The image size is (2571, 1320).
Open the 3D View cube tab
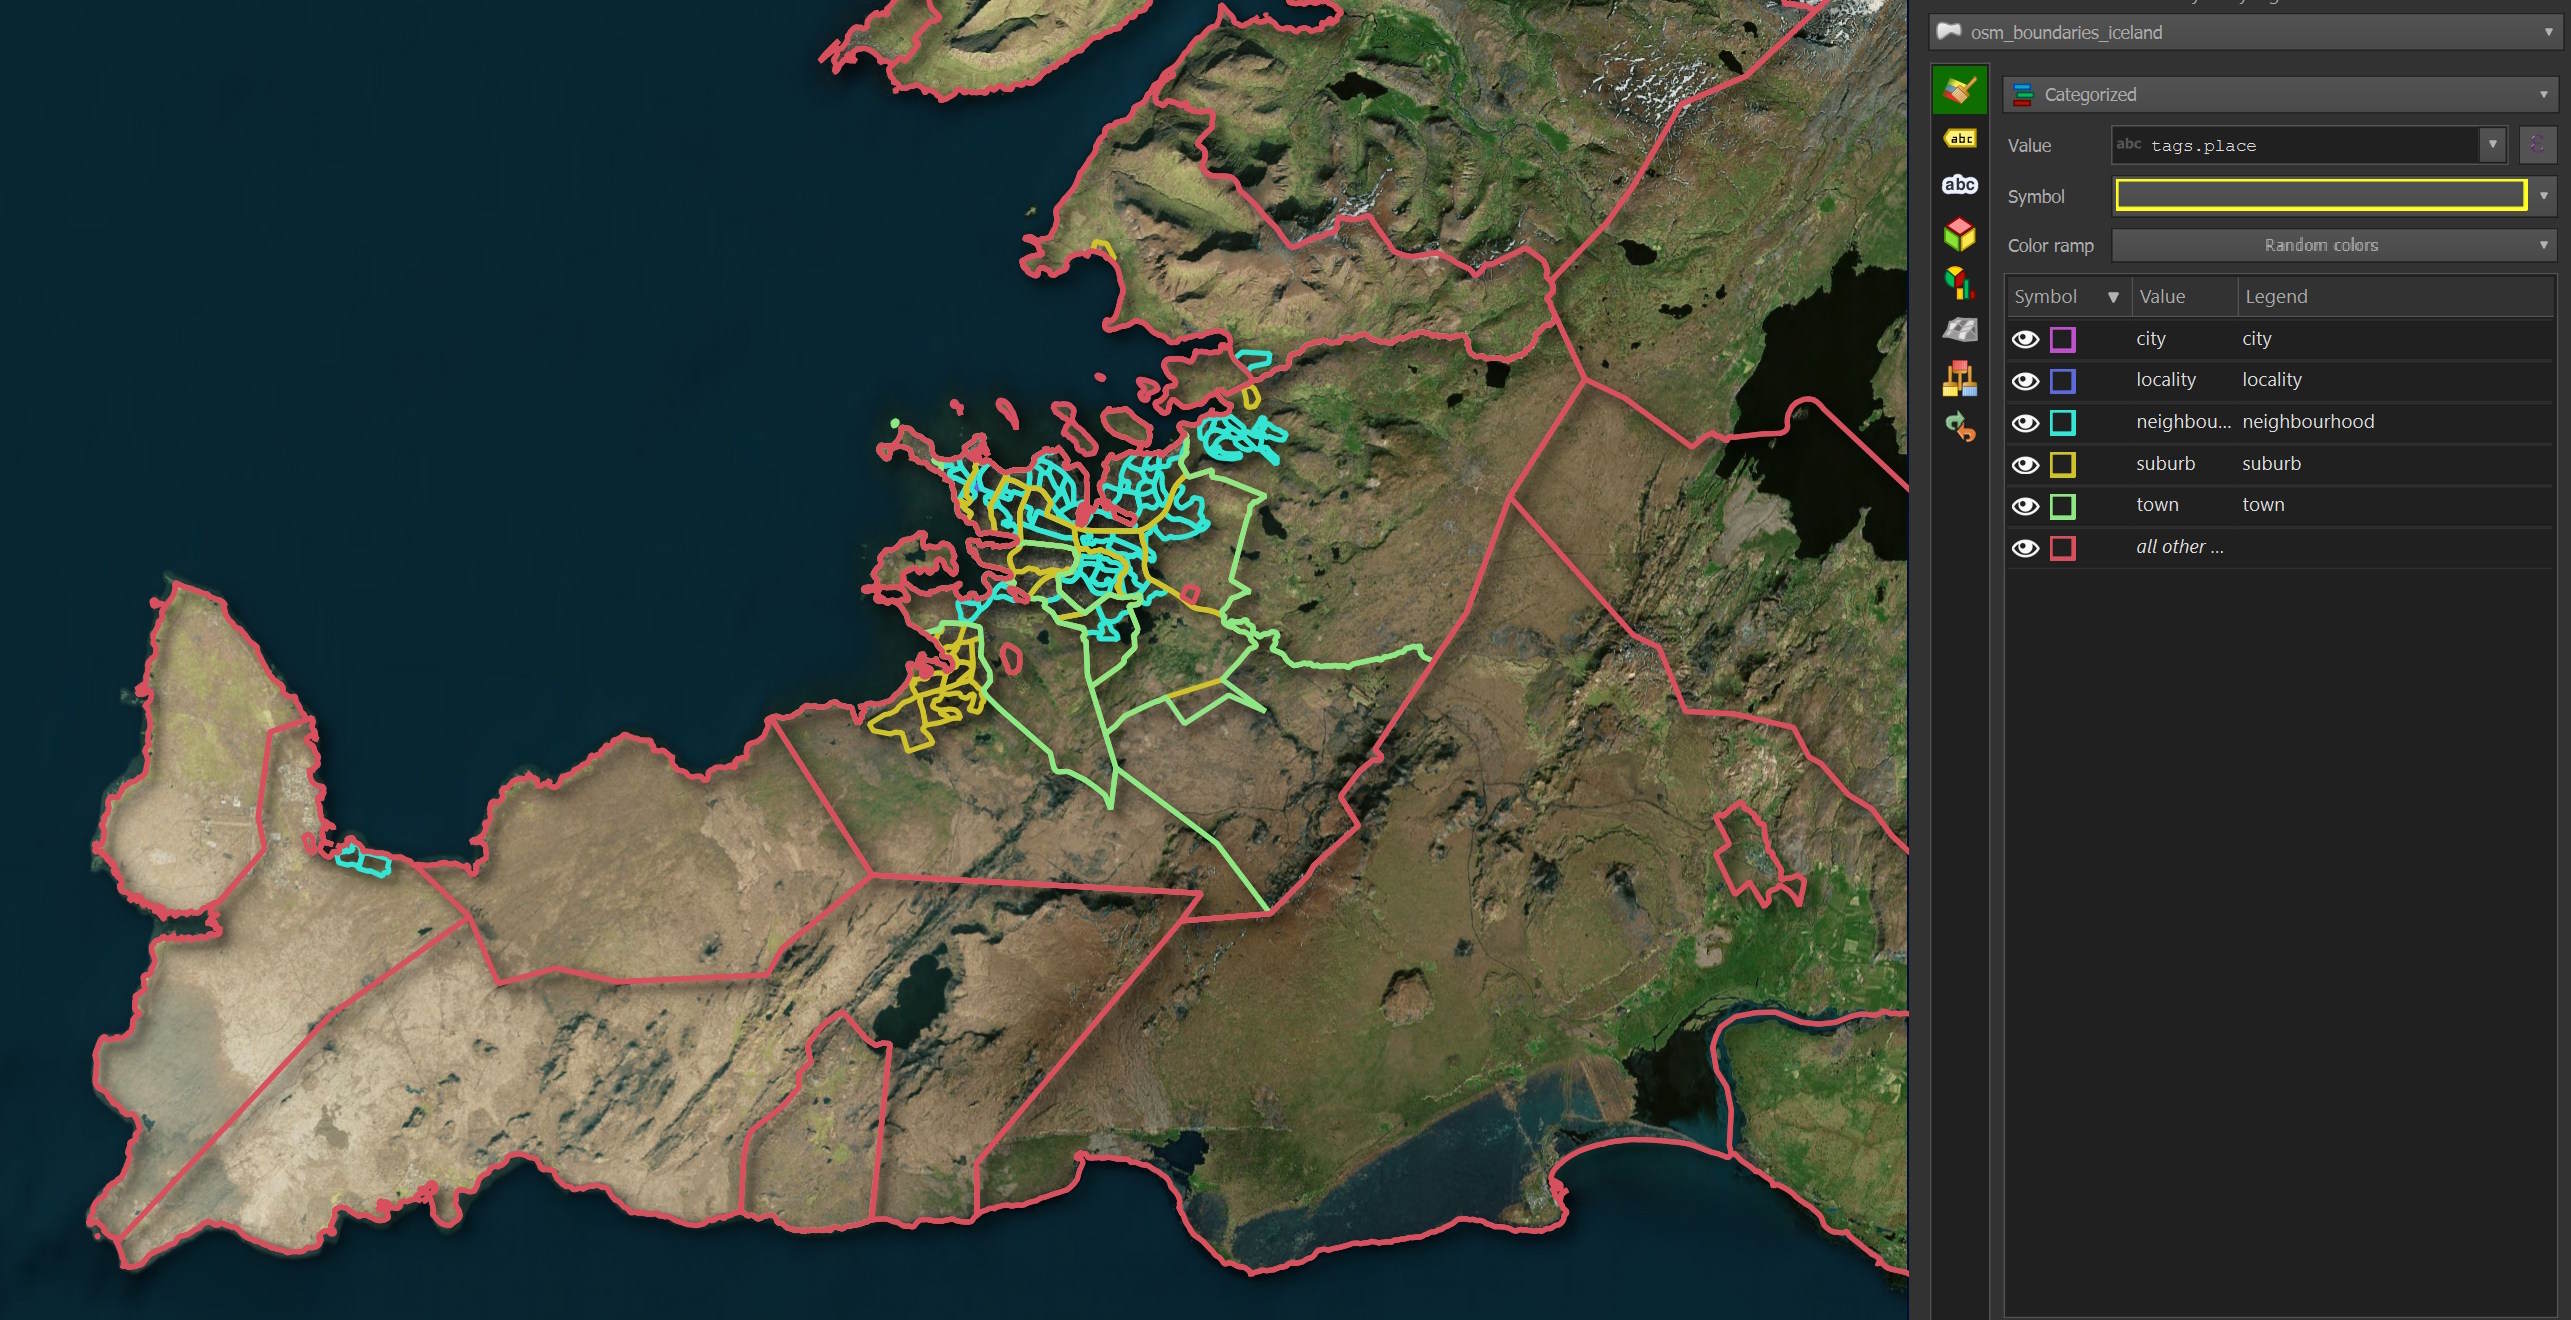[1959, 235]
